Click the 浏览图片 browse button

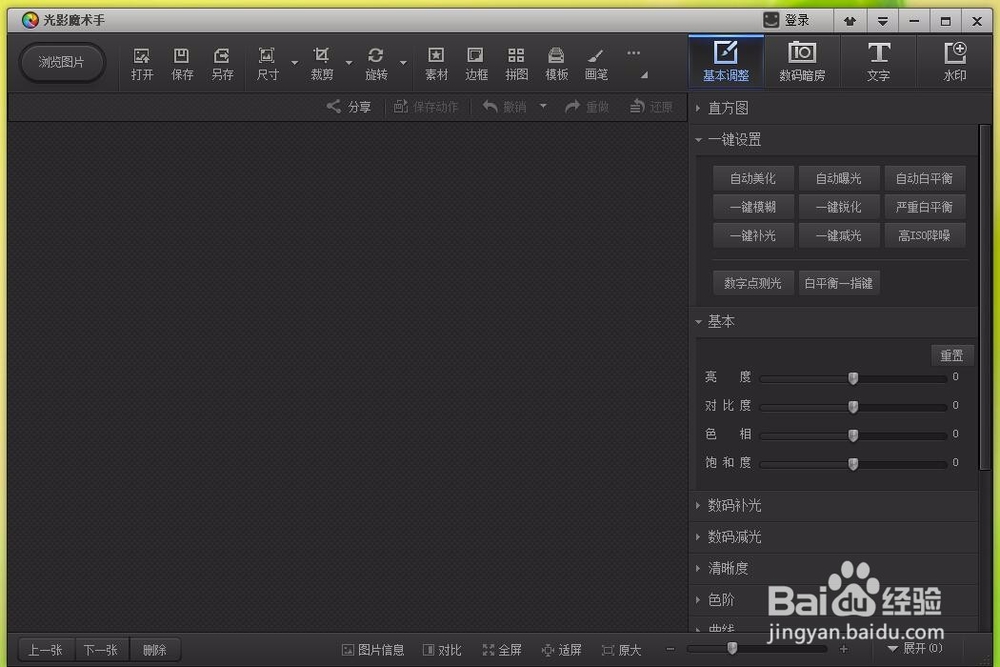pyautogui.click(x=62, y=62)
